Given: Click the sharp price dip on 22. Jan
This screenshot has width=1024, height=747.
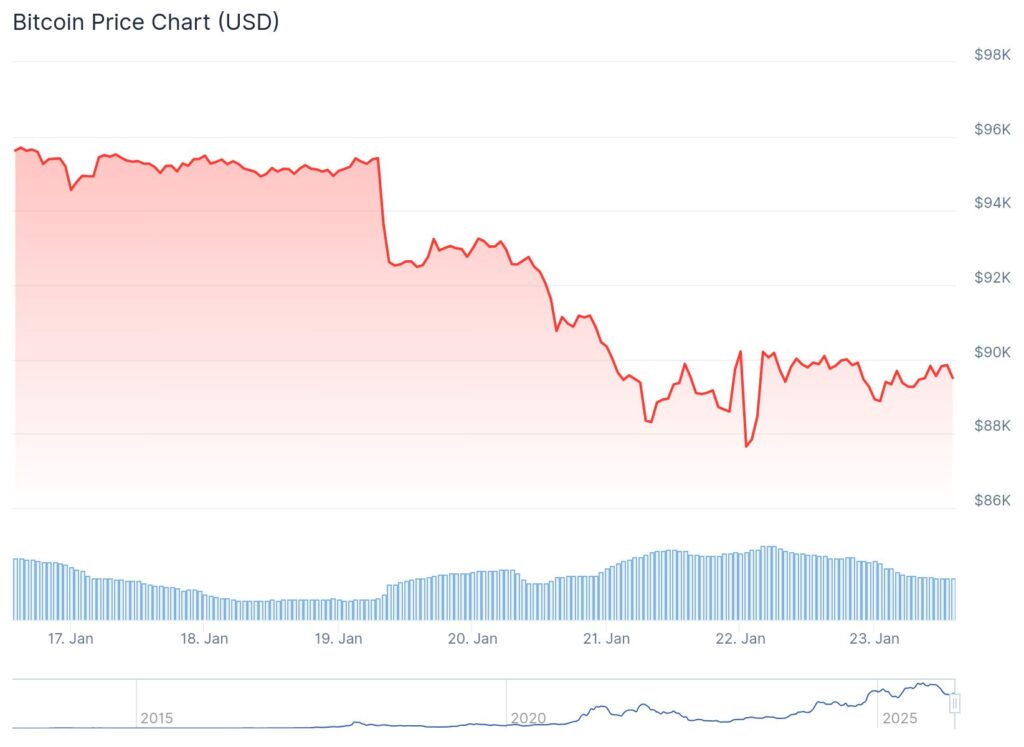Looking at the screenshot, I should 746,446.
